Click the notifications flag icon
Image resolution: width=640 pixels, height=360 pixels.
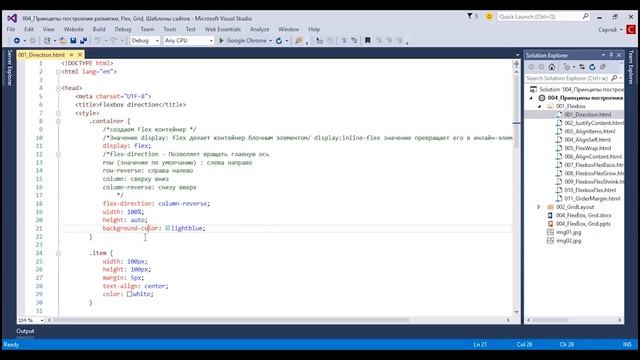pyautogui.click(x=470, y=16)
